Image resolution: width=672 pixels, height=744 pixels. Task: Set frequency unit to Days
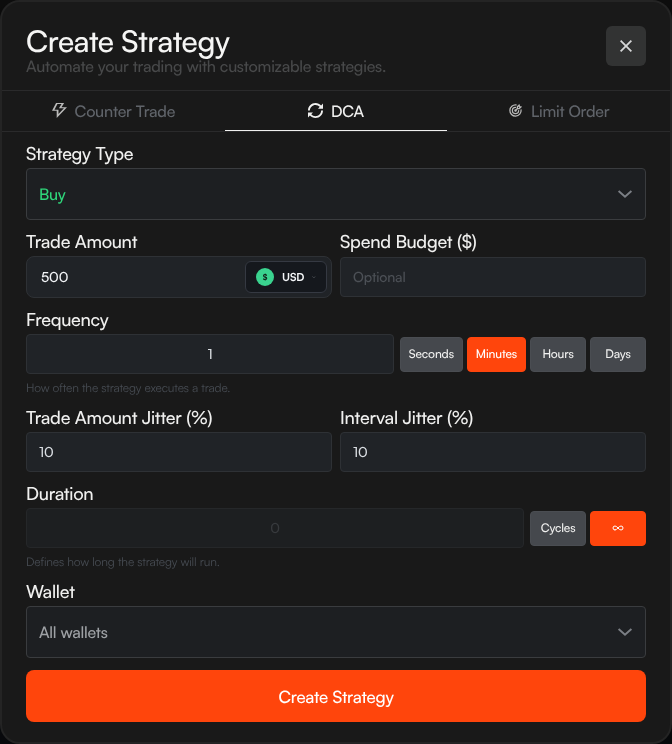coord(618,354)
